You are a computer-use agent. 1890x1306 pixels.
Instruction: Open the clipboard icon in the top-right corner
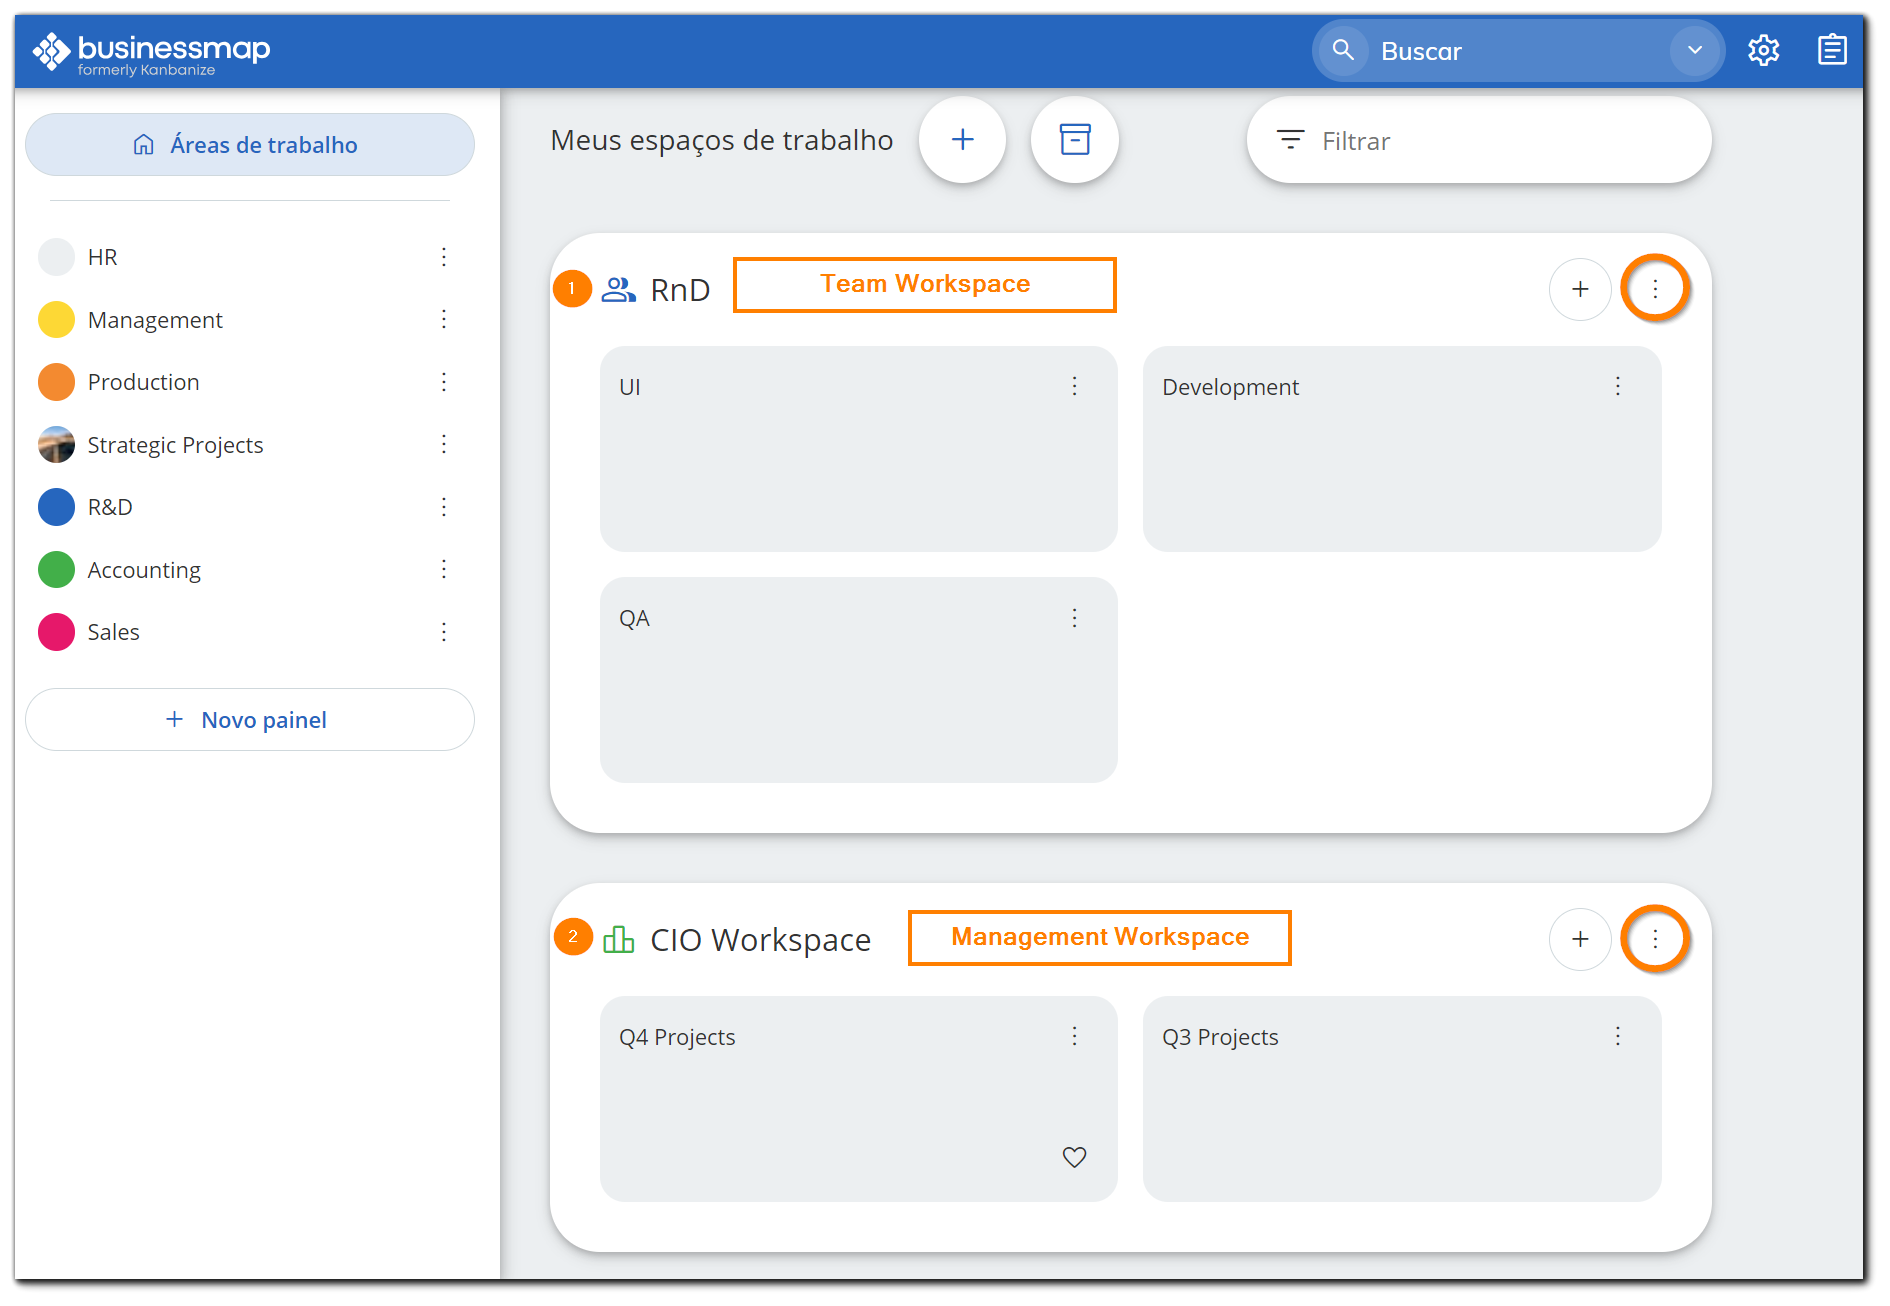1832,50
